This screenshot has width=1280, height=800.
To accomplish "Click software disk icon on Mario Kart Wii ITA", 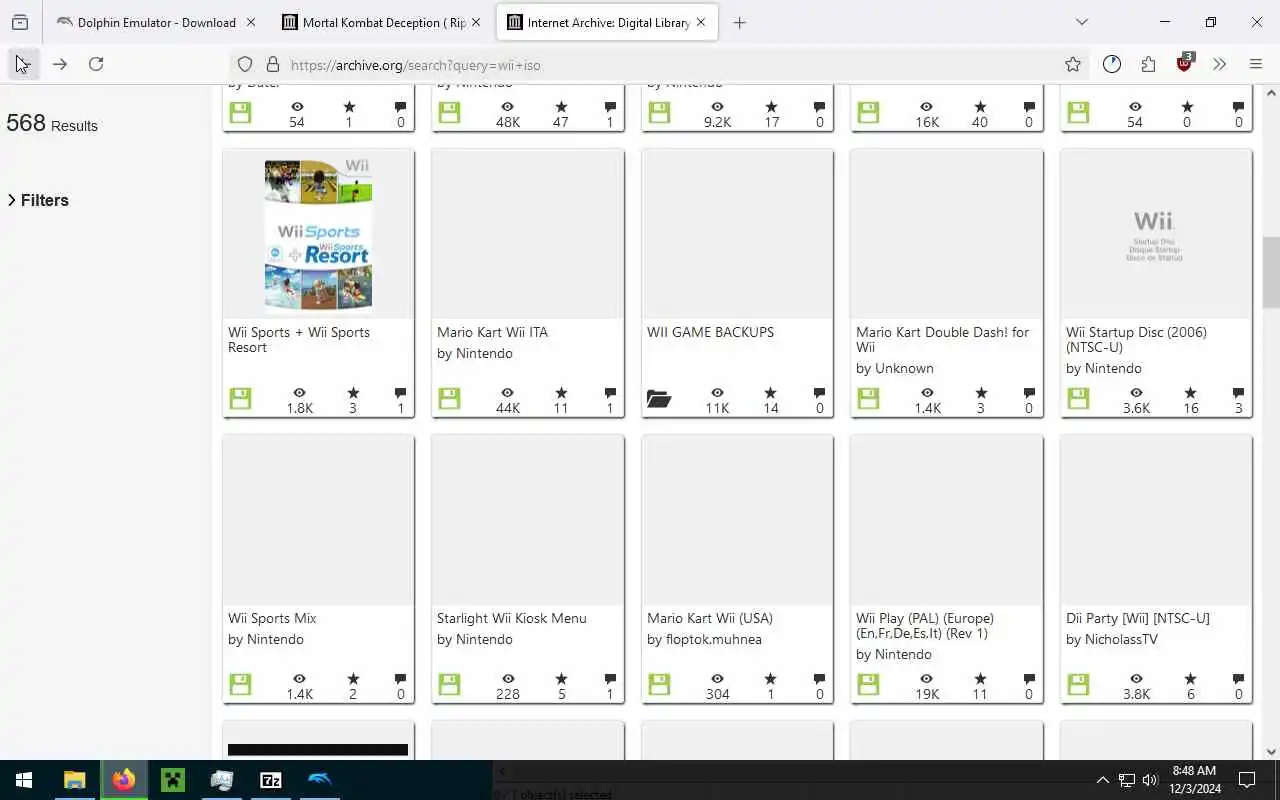I will click(450, 399).
